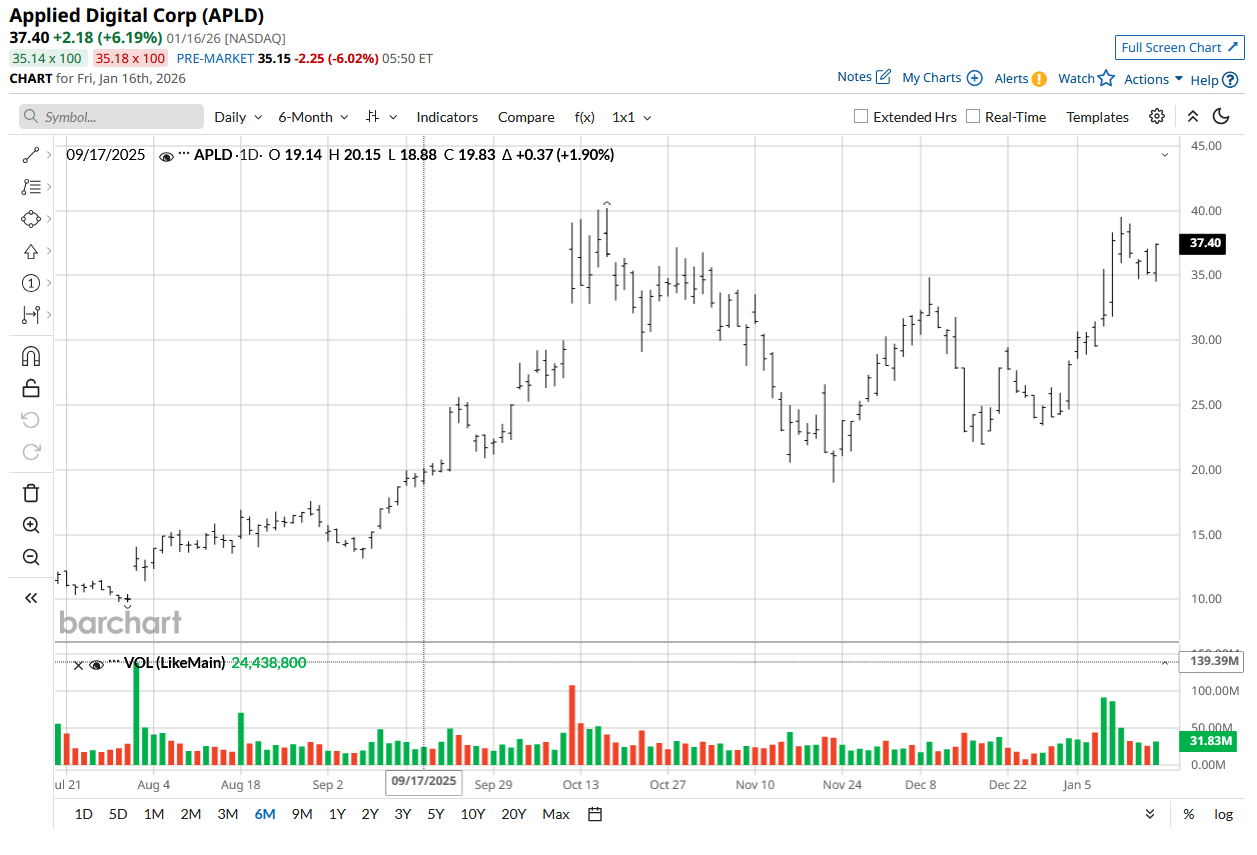Select the 1Y time range
The height and width of the screenshot is (855, 1257).
point(337,814)
